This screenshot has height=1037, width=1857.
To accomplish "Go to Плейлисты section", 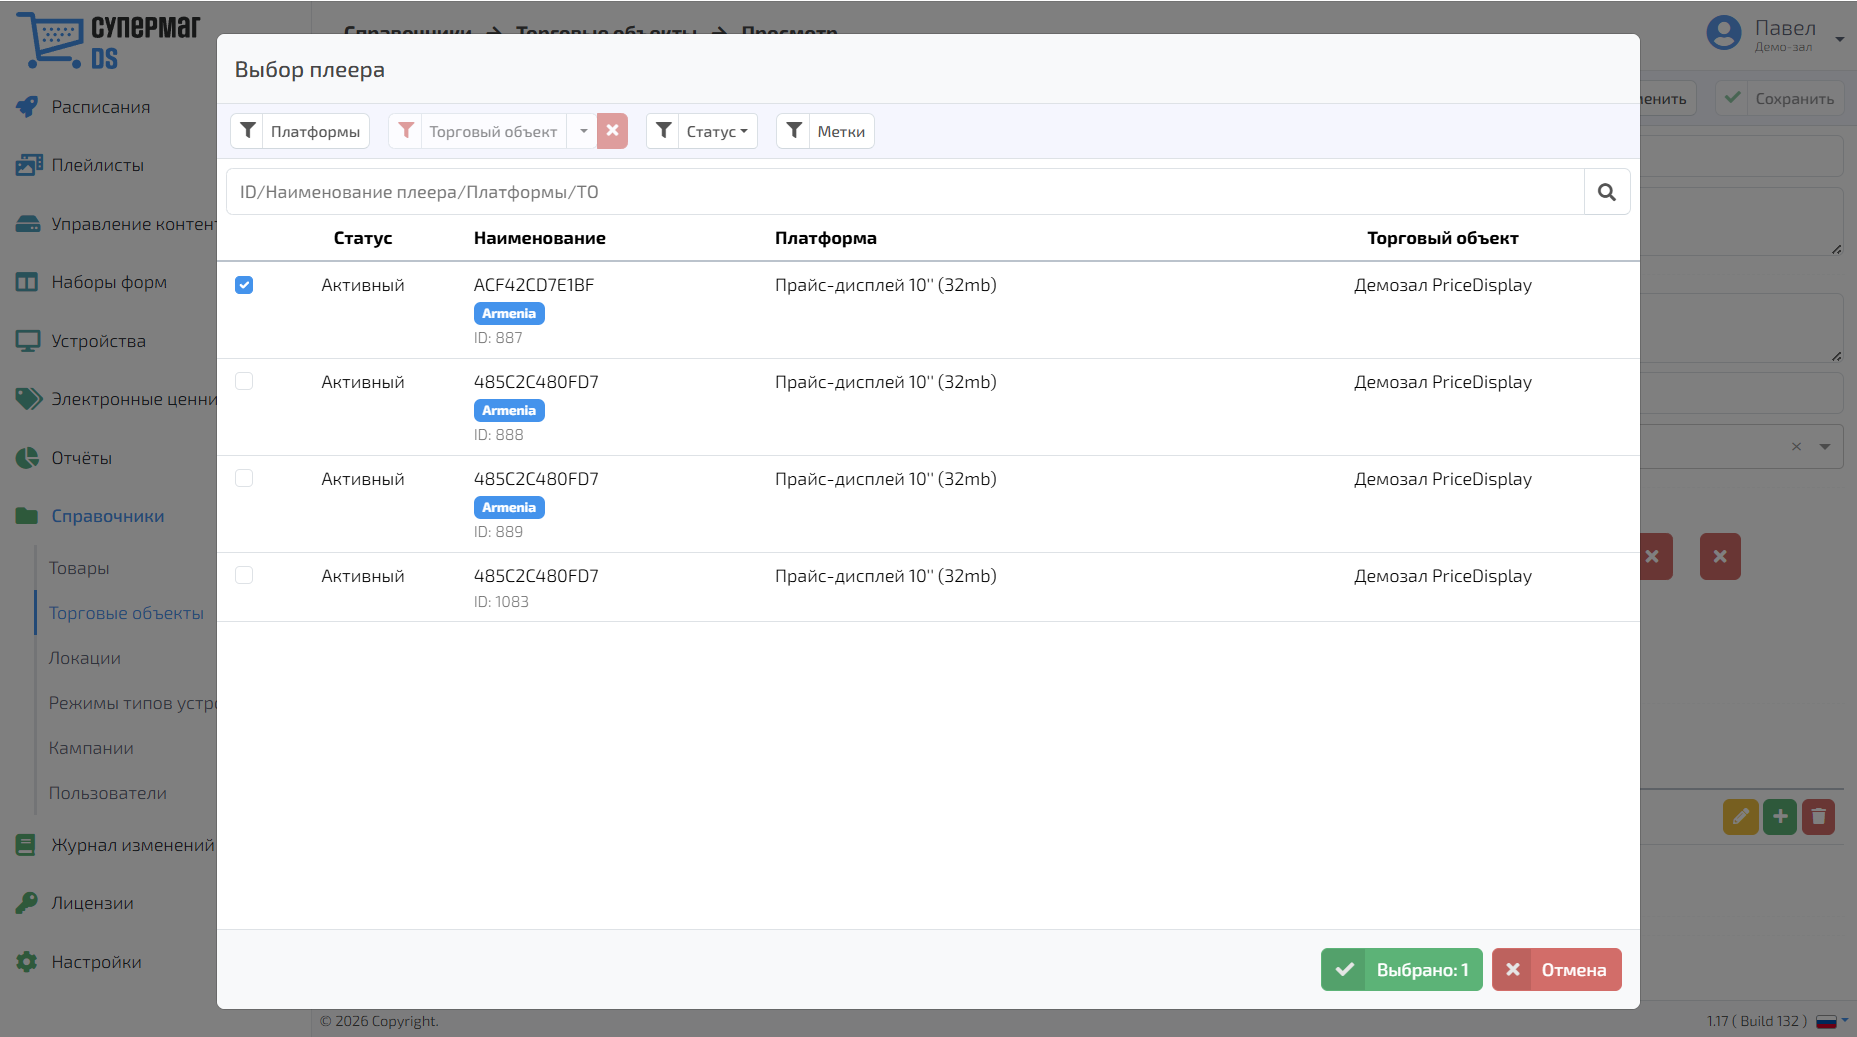I will (x=97, y=165).
